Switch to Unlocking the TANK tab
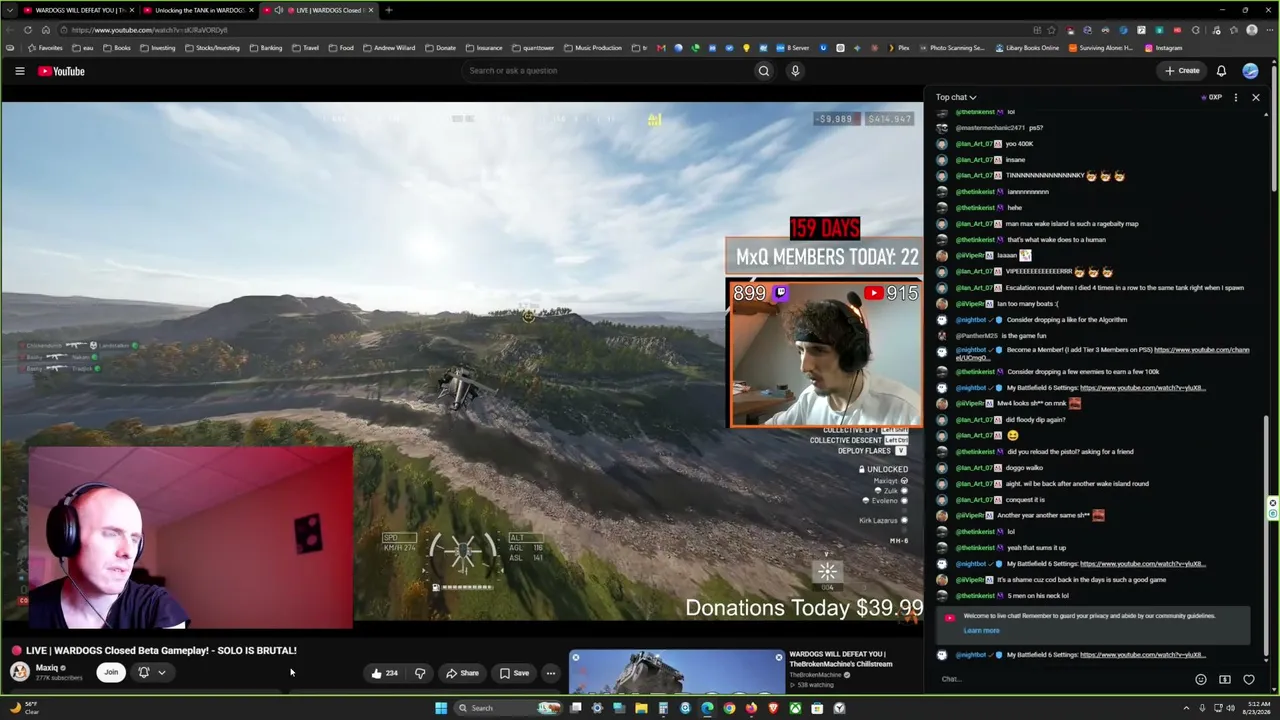 pos(198,10)
